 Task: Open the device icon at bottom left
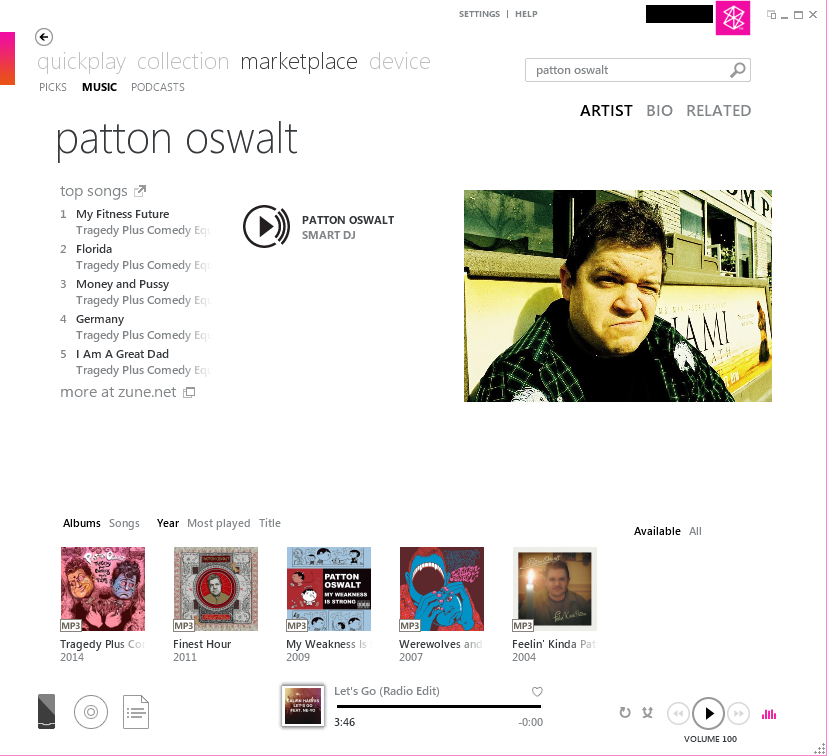[46, 712]
